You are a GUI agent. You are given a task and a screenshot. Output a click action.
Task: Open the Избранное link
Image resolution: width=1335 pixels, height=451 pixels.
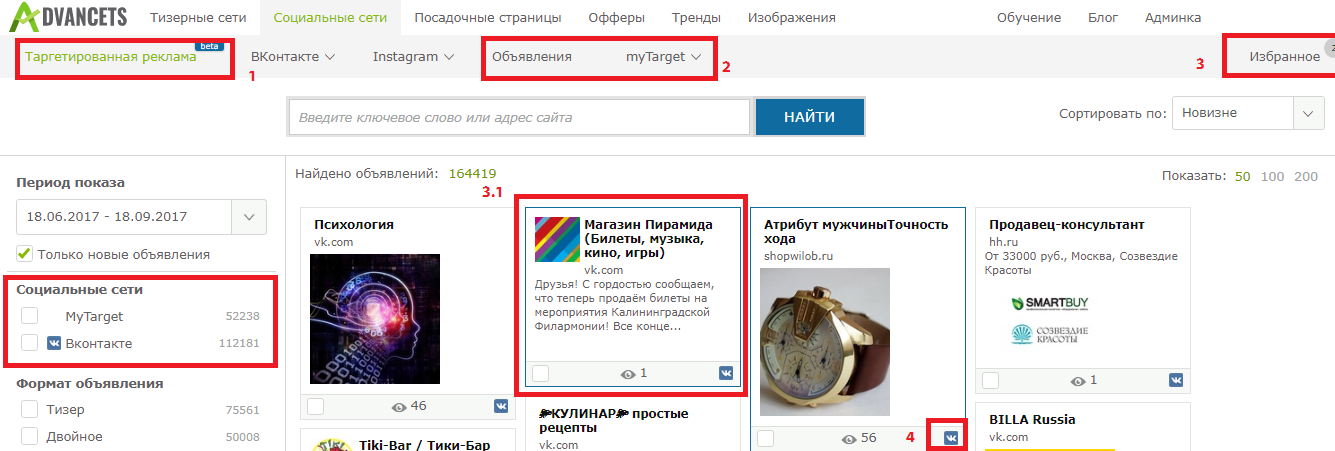(1284, 56)
